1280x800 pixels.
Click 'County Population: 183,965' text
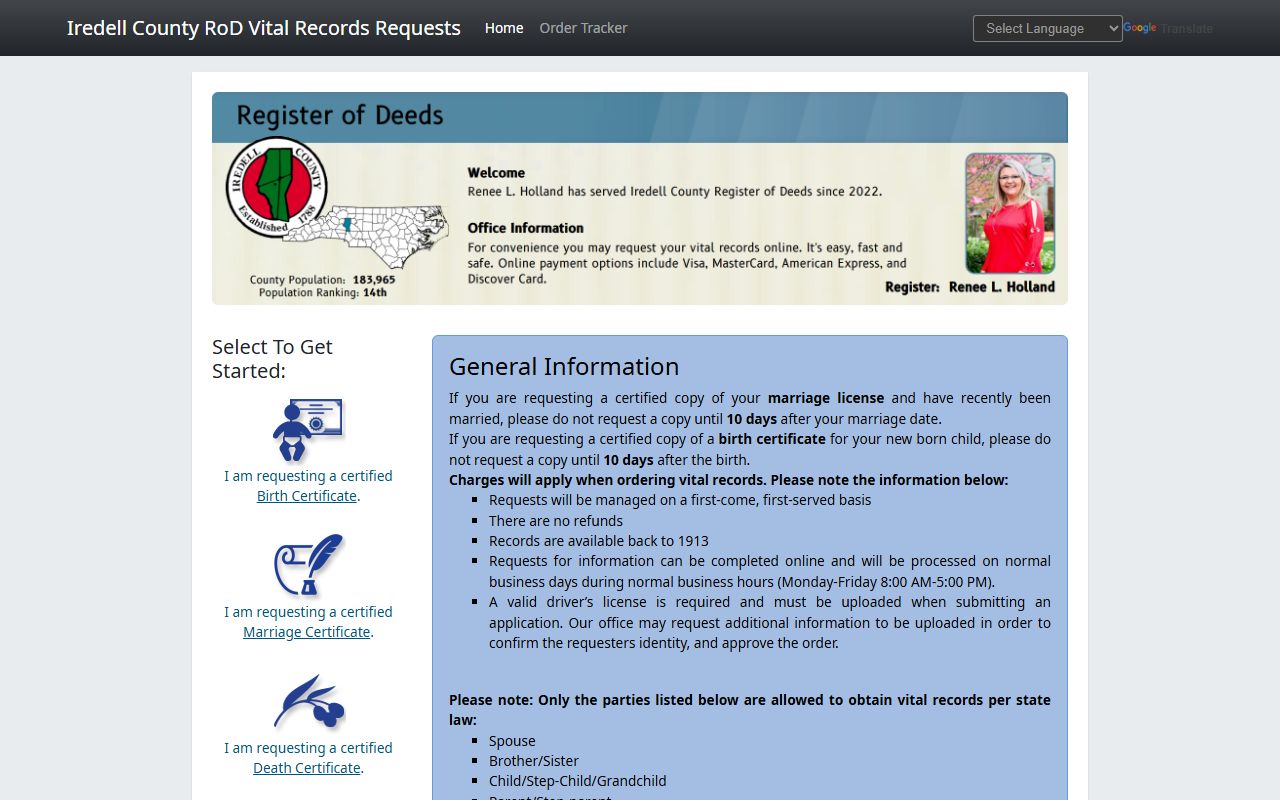coord(322,280)
